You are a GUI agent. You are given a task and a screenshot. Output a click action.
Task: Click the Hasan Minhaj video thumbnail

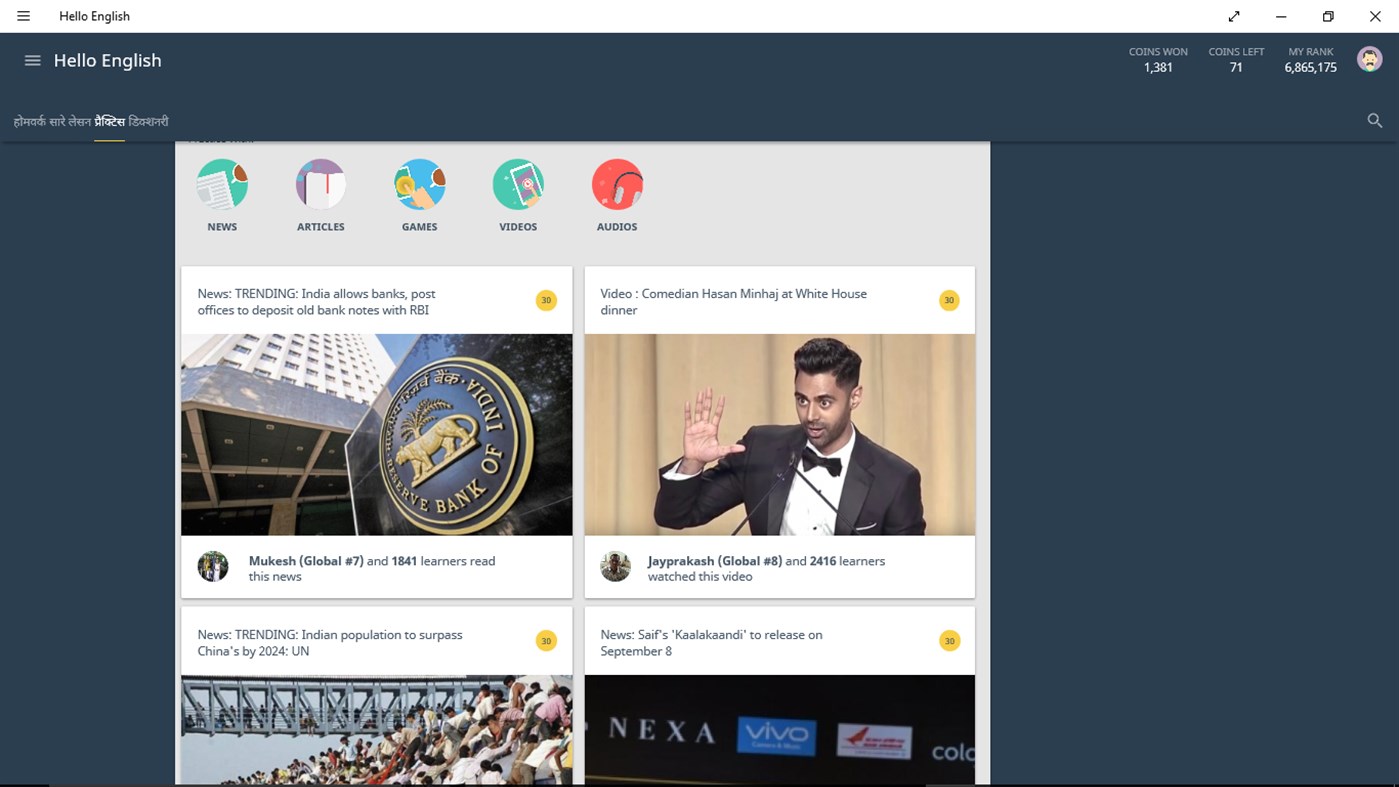pyautogui.click(x=780, y=435)
